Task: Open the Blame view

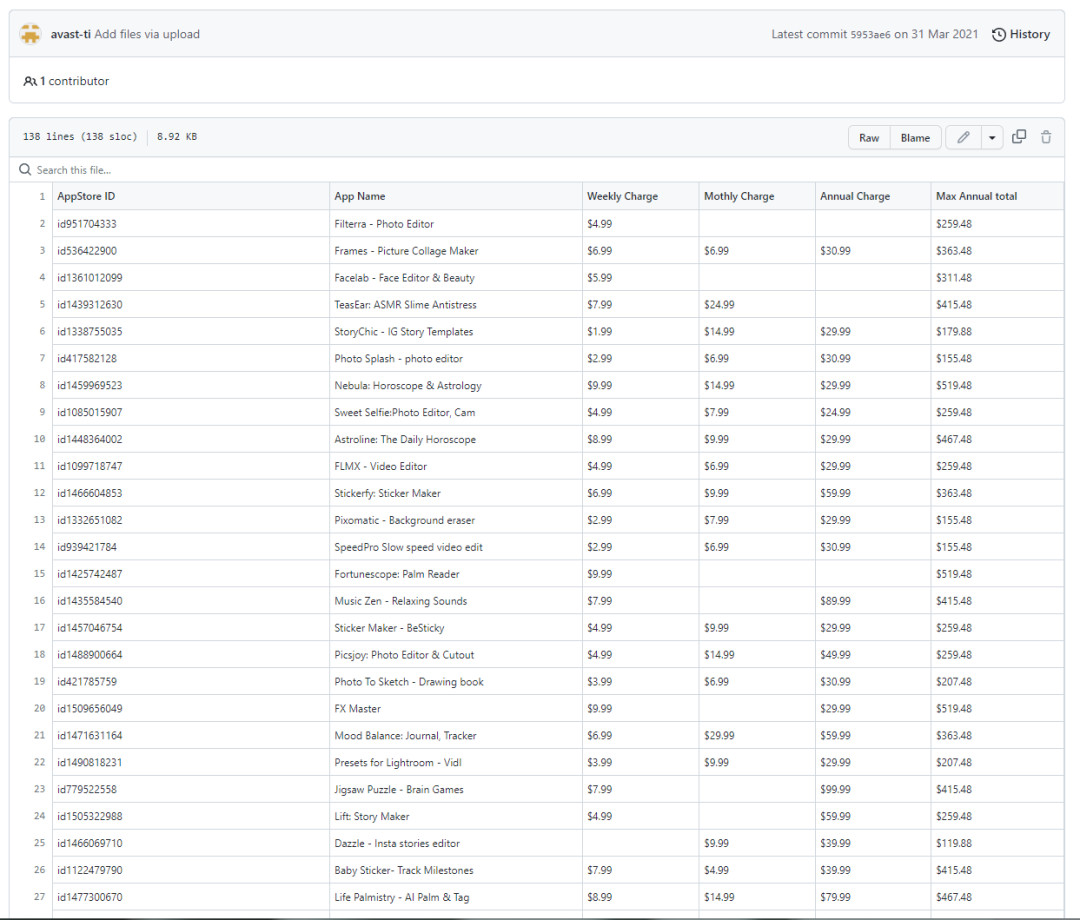Action: tap(915, 138)
